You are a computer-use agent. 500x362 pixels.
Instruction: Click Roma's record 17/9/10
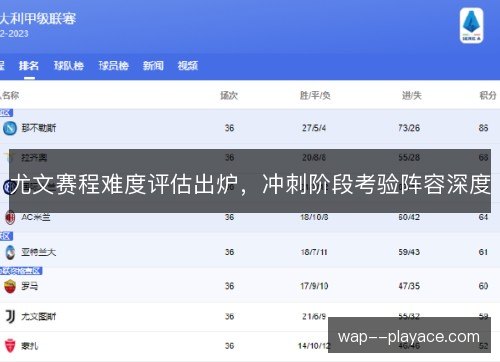[x=314, y=286]
